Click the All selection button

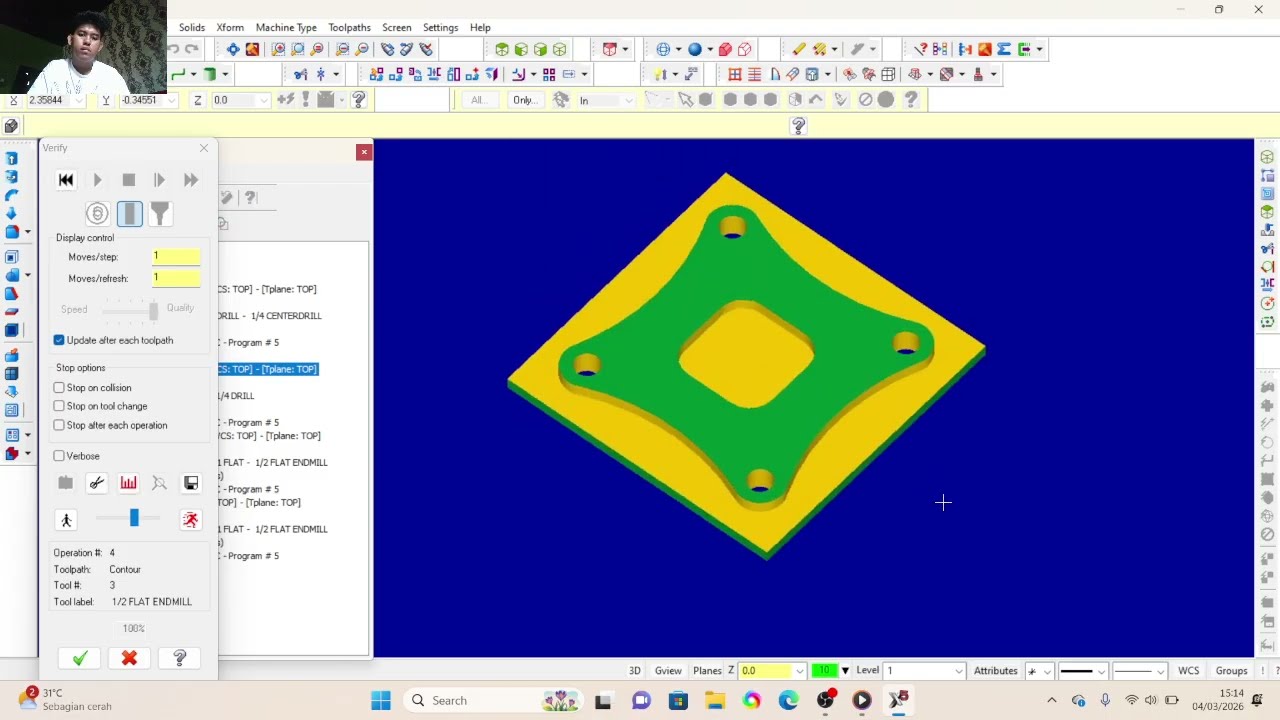pyautogui.click(x=478, y=100)
